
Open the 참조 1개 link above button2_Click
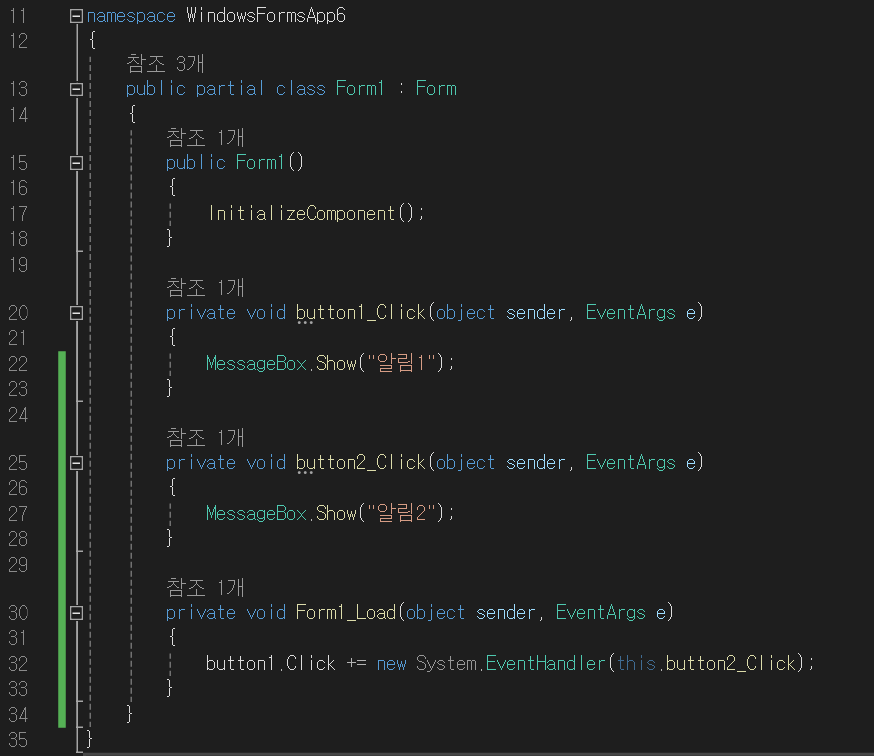coord(206,437)
